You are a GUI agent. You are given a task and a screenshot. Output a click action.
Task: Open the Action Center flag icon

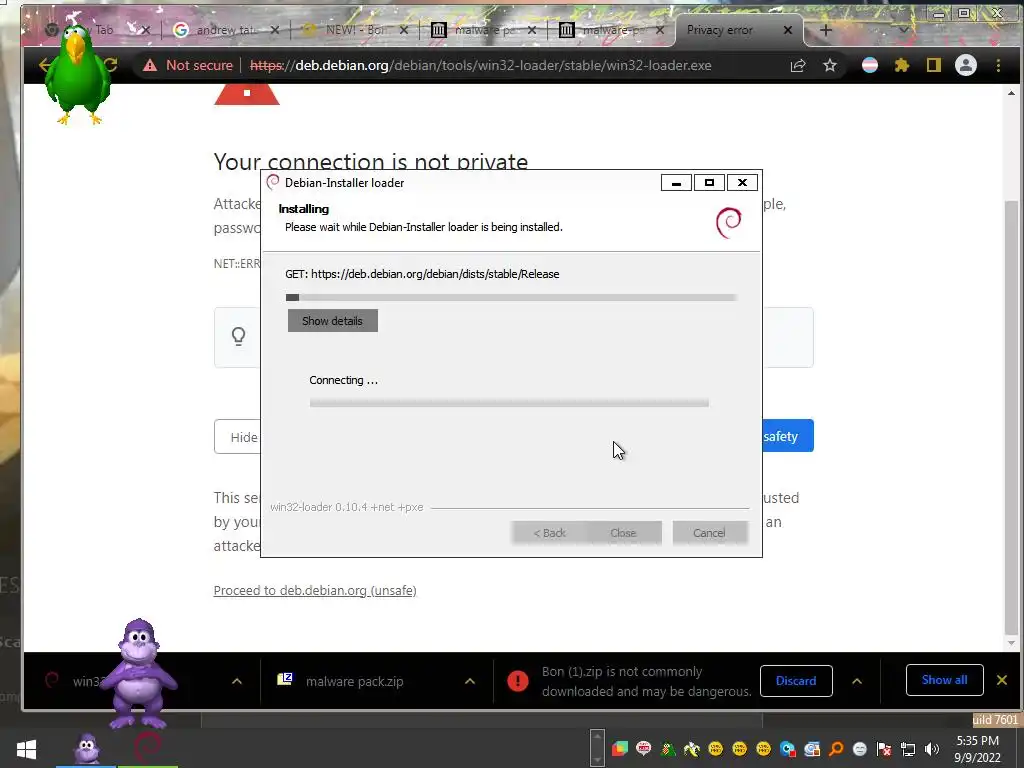pos(884,749)
